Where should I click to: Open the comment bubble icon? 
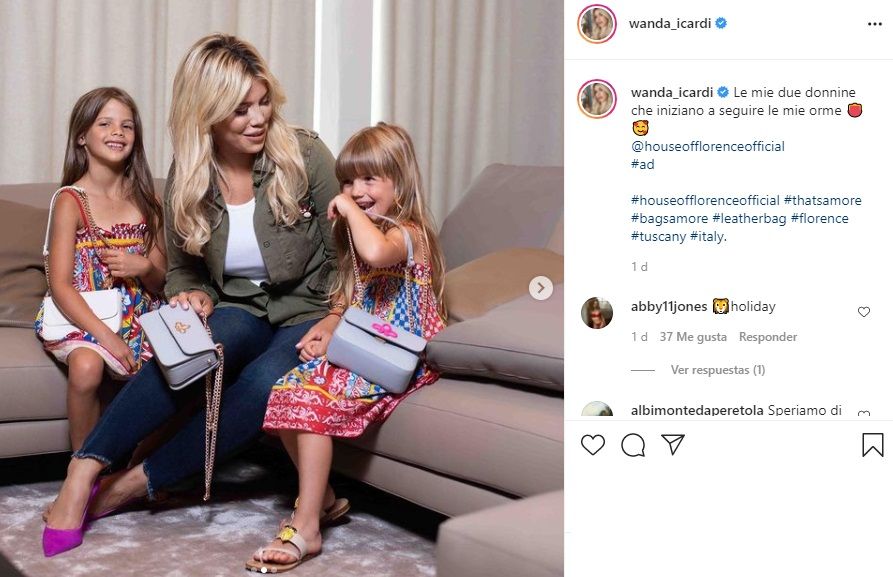[633, 445]
